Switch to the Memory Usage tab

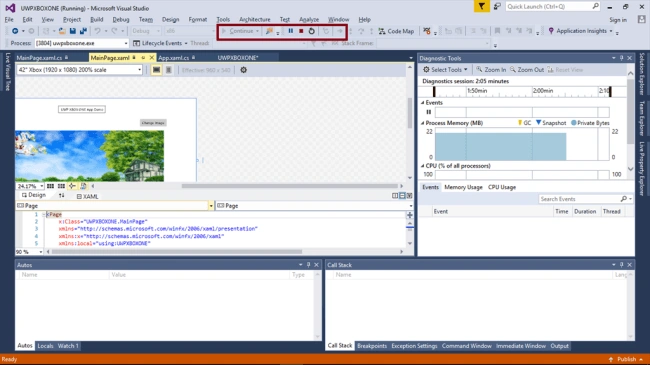(x=463, y=187)
